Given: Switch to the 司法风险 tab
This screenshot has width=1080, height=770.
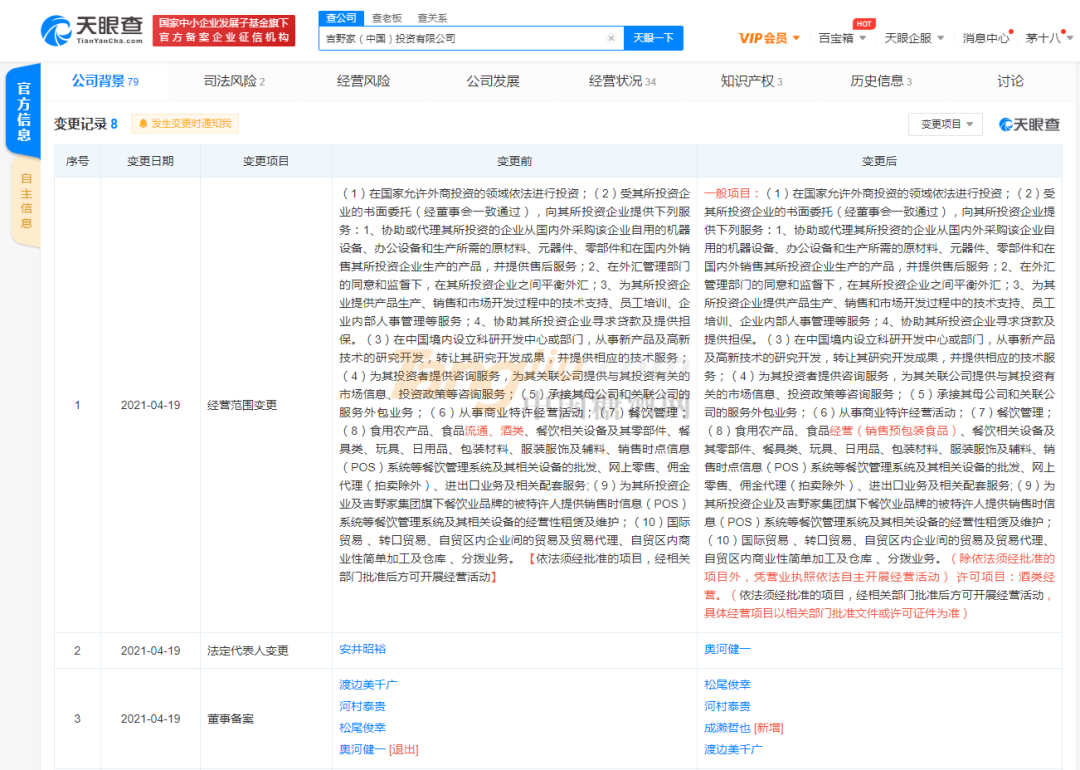Looking at the screenshot, I should click(x=234, y=81).
